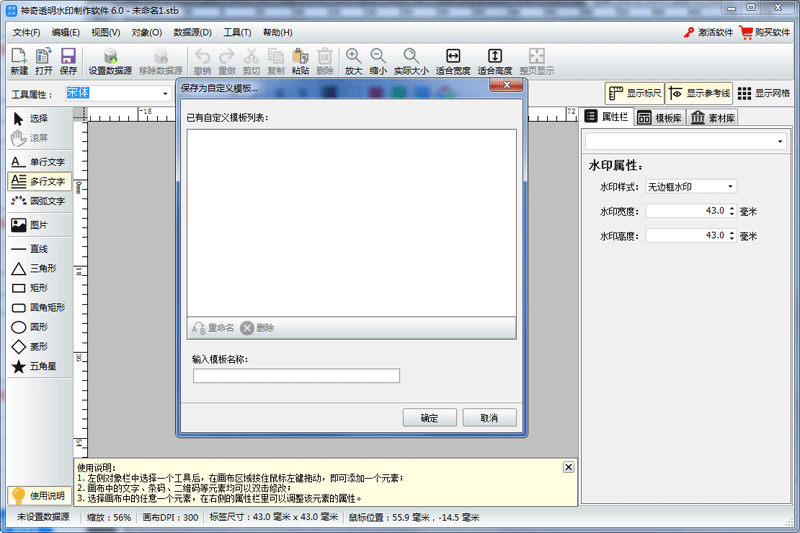Click the 重命名 rename button
This screenshot has width=800, height=533.
213,328
